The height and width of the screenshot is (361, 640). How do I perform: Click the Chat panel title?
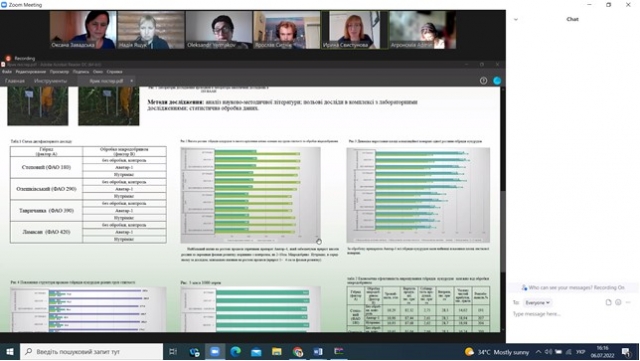click(x=572, y=19)
